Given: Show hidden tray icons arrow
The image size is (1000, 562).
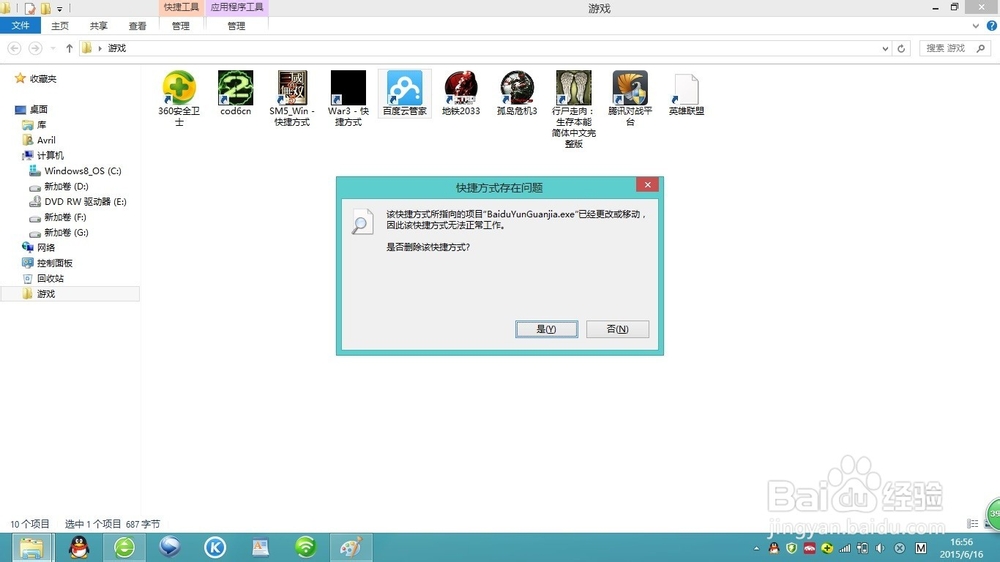Looking at the screenshot, I should pyautogui.click(x=756, y=548).
